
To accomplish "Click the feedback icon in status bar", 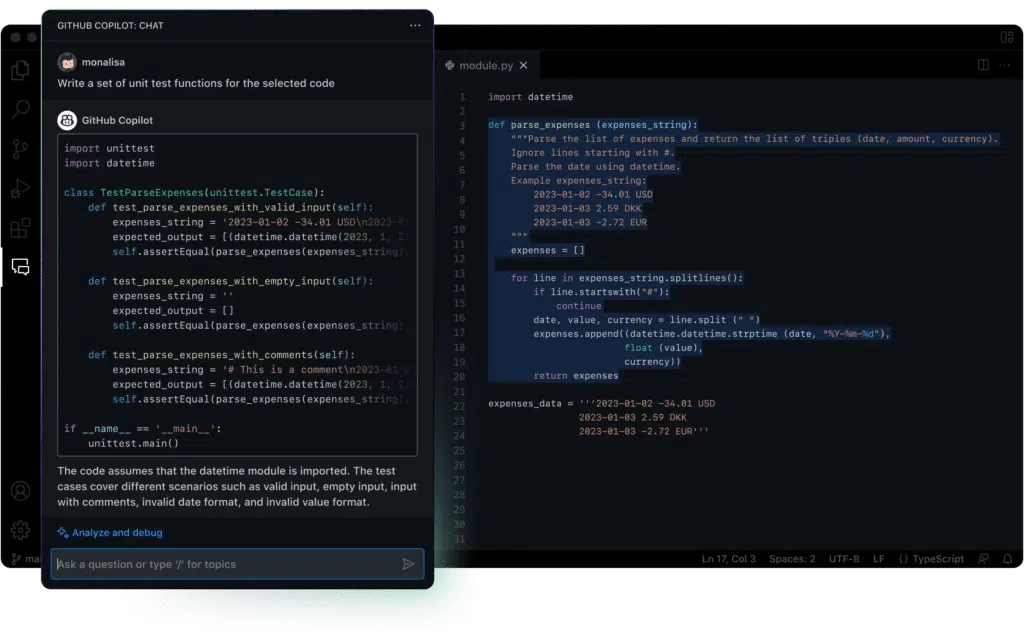I will 983,559.
